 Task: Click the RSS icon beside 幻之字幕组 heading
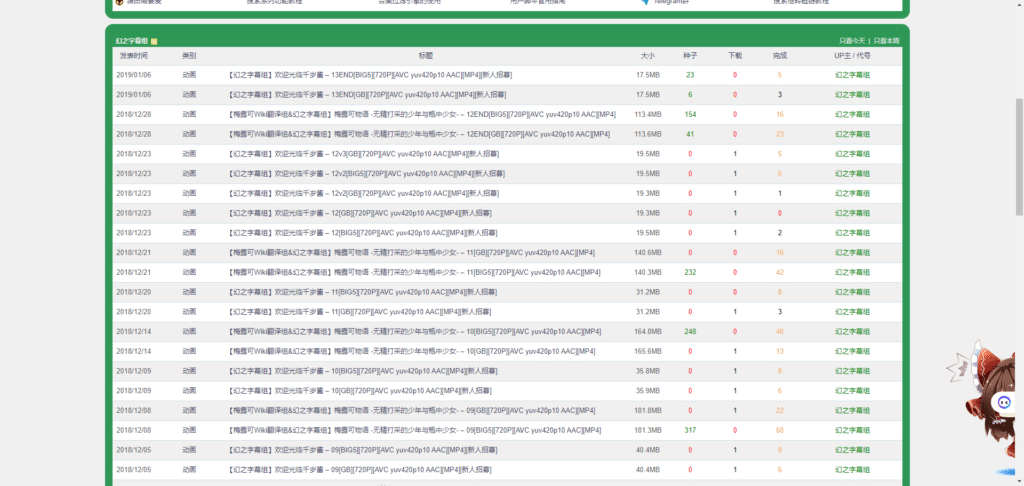[153, 41]
